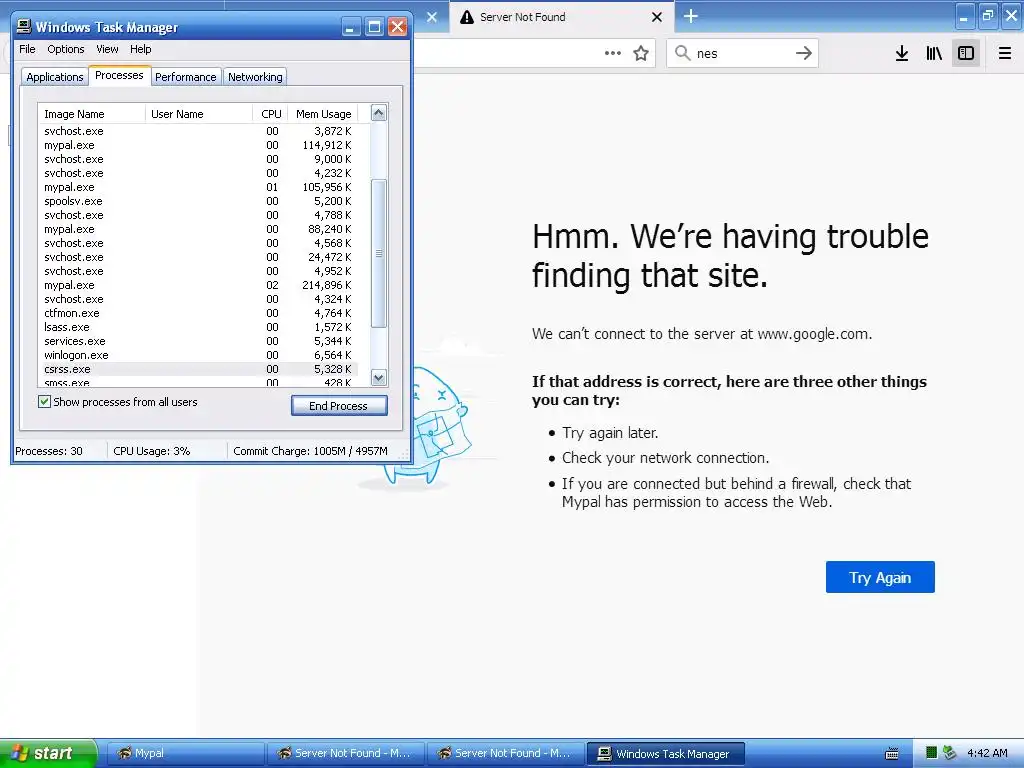
Task: Submit the search with the arrow icon
Action: 804,53
